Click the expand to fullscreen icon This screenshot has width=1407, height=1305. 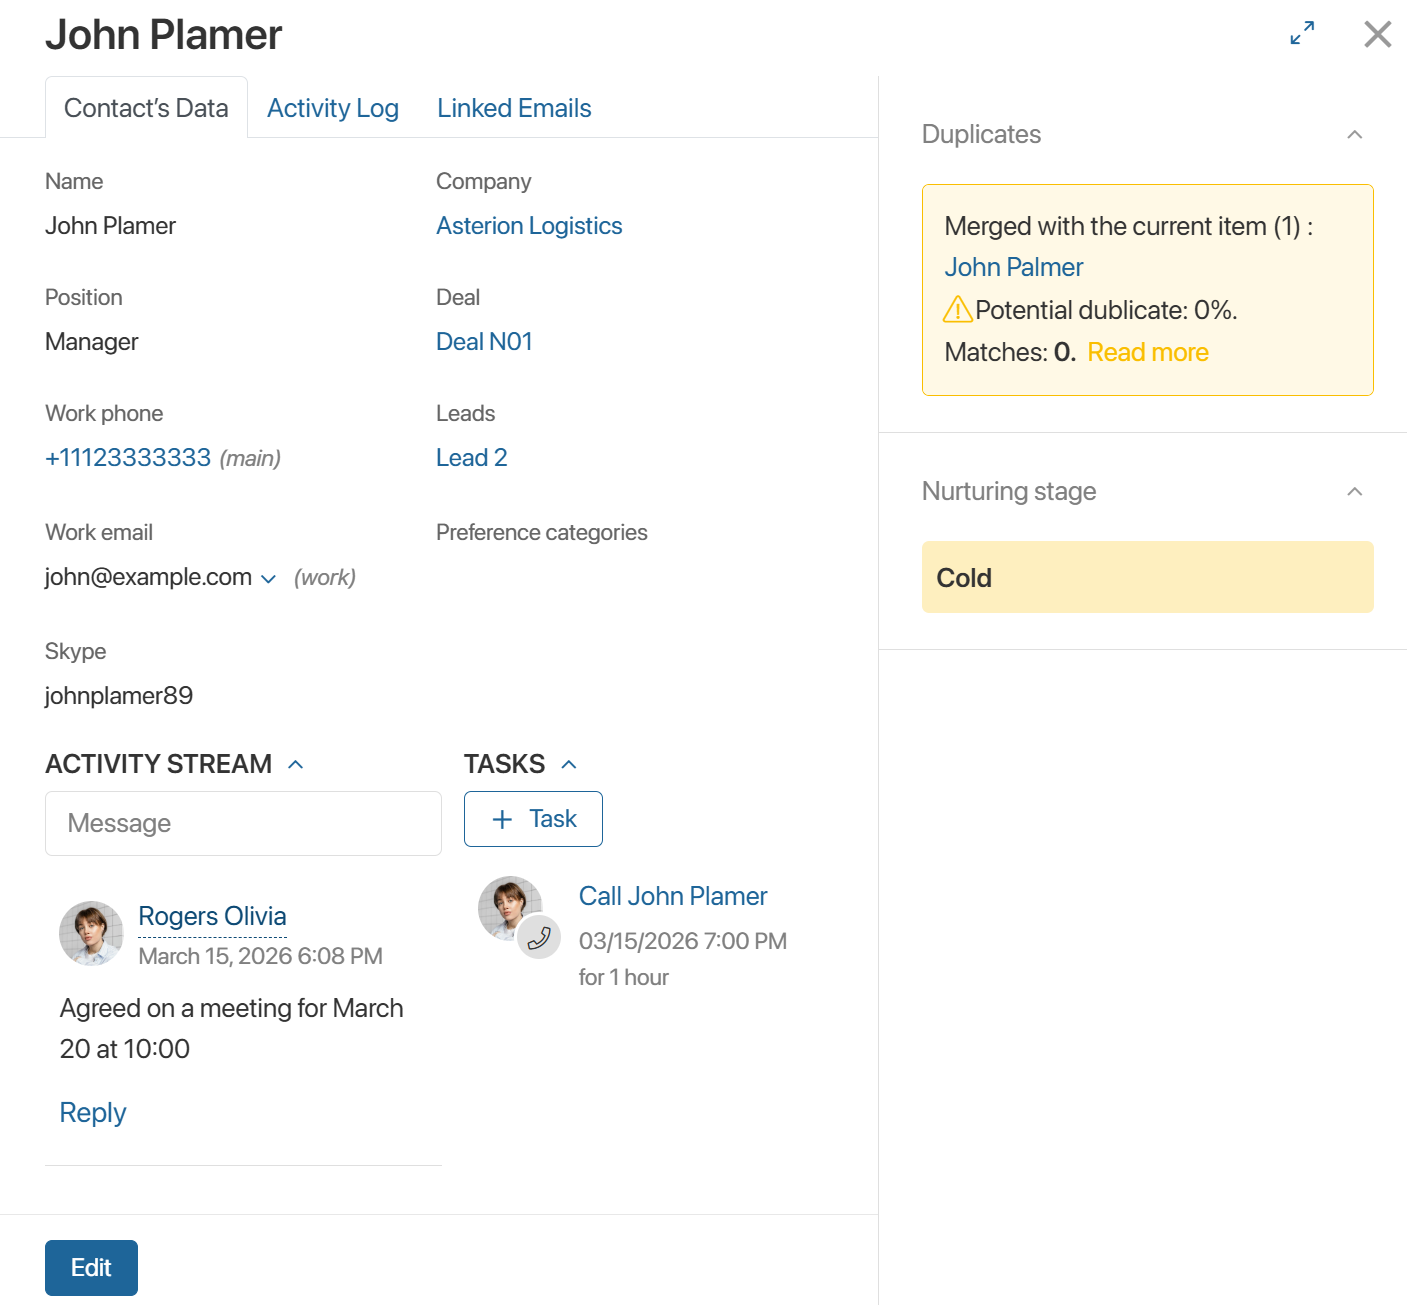(x=1302, y=34)
